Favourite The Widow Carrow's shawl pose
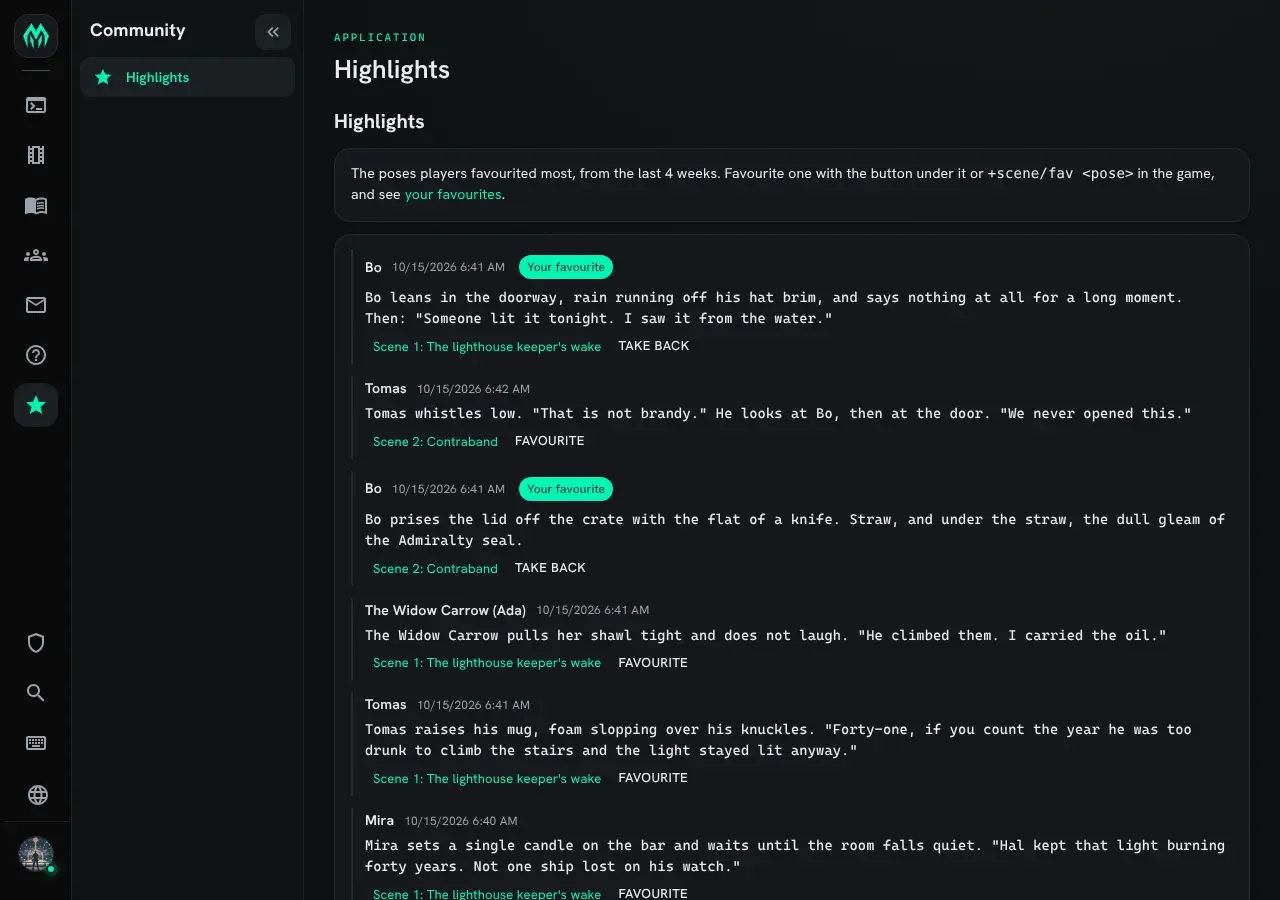Image resolution: width=1280 pixels, height=900 pixels. coord(653,663)
